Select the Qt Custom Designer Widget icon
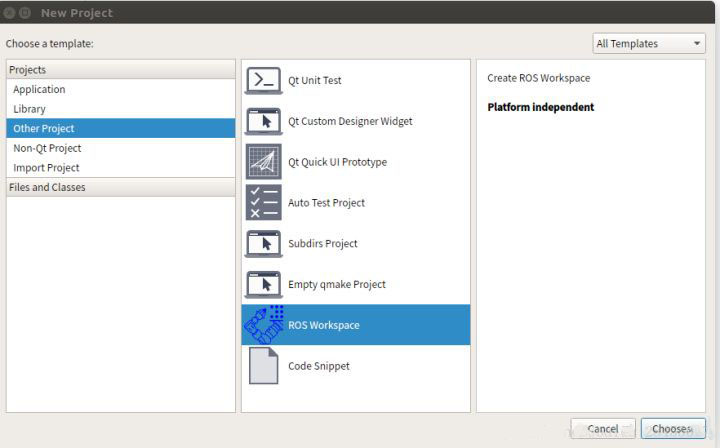Screen dimensions: 720x448 [264, 122]
